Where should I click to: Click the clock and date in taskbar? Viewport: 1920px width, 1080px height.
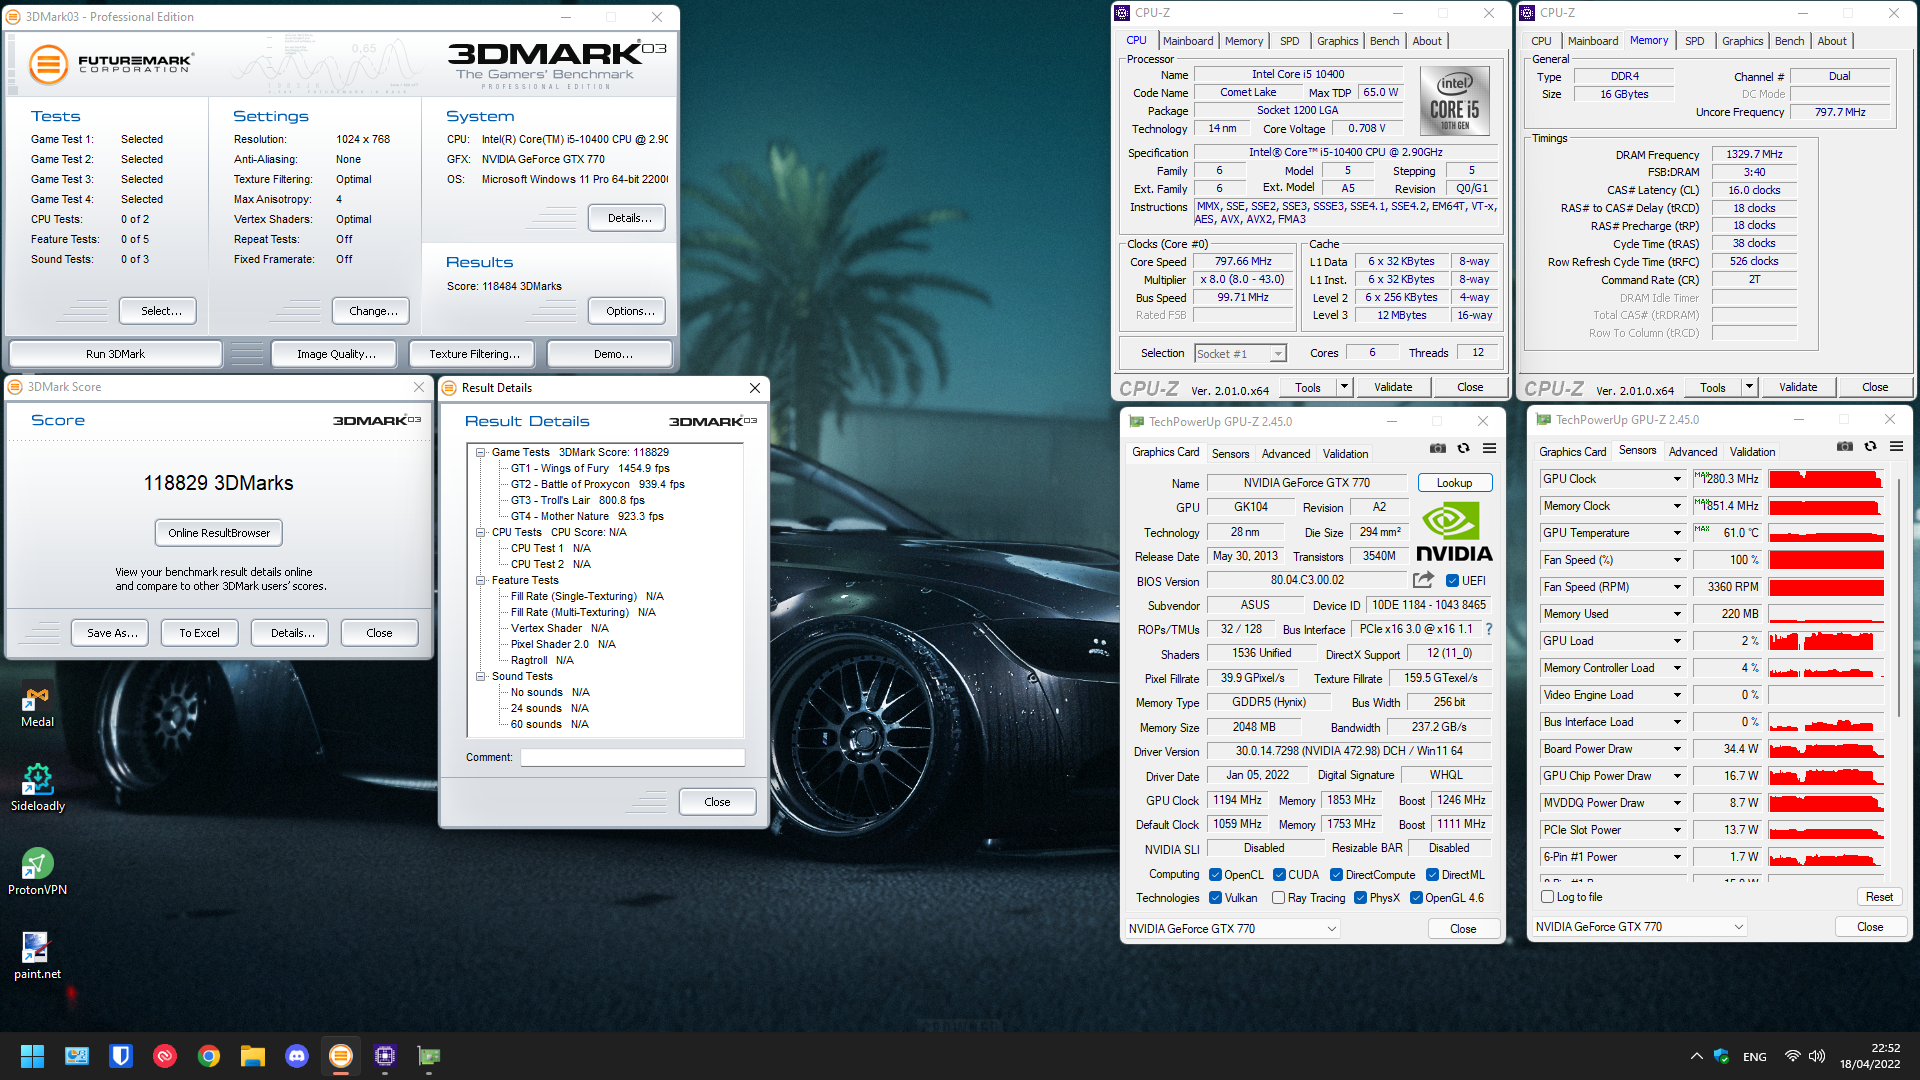pos(1870,1056)
